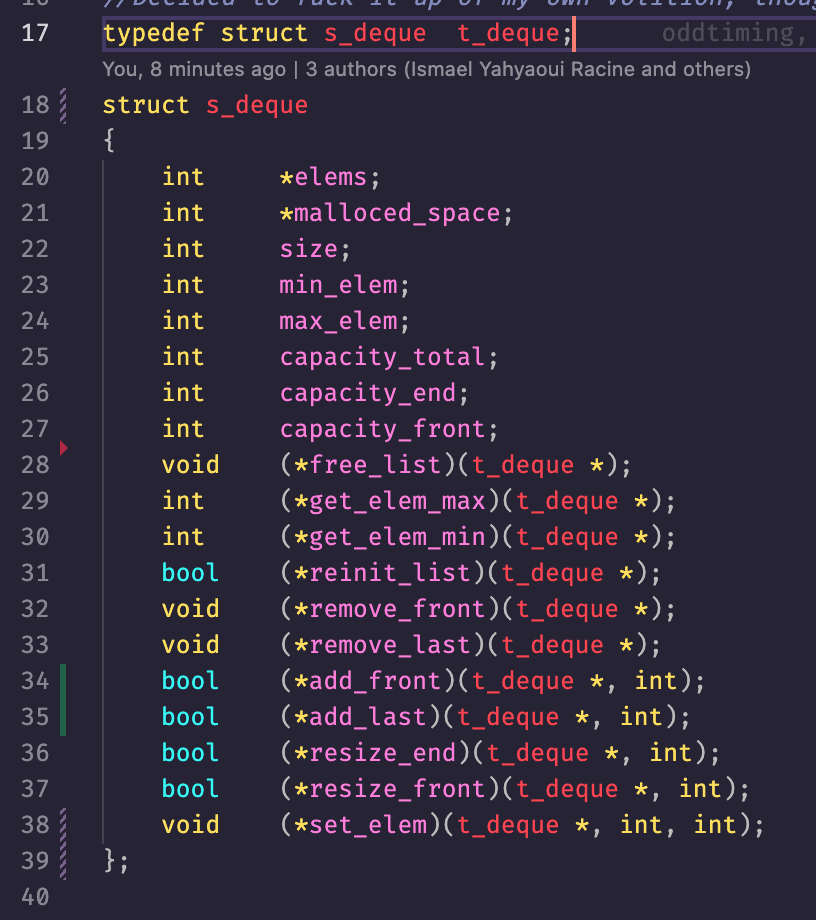The height and width of the screenshot is (920, 816).
Task: Click the 'oddtiming' inline blame text
Action: (727, 33)
